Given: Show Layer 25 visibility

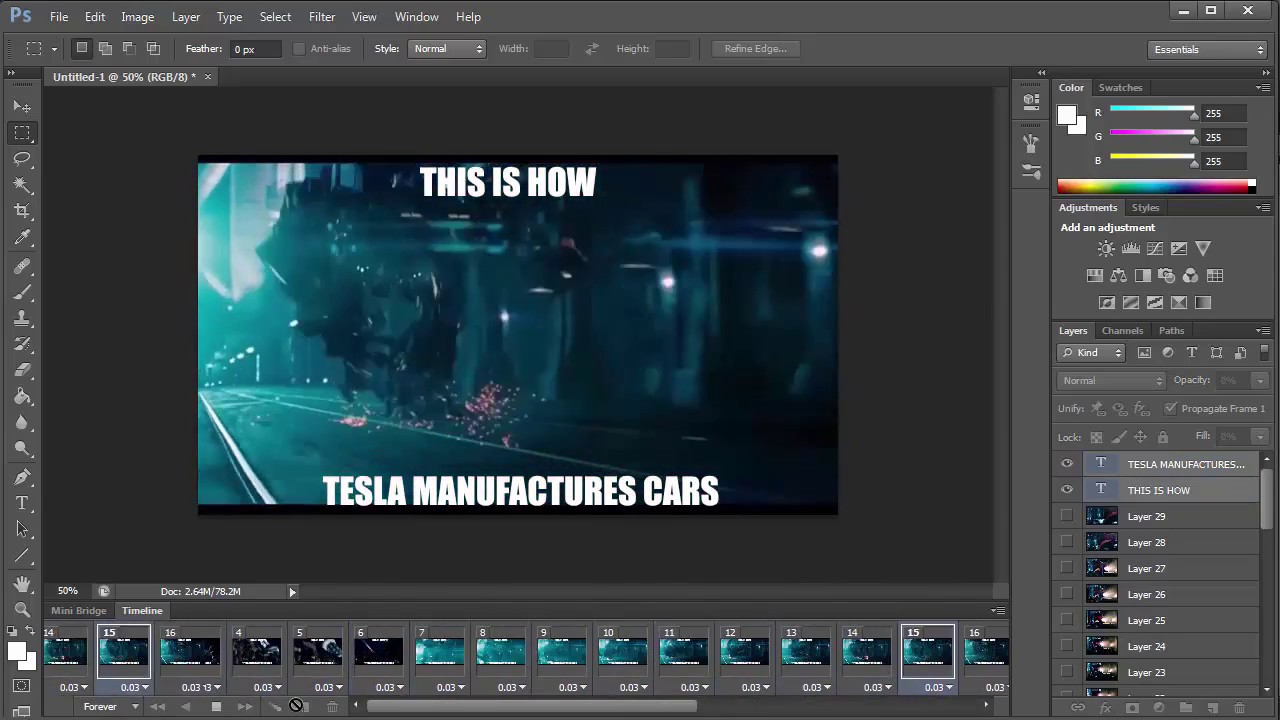Looking at the screenshot, I should (1067, 620).
